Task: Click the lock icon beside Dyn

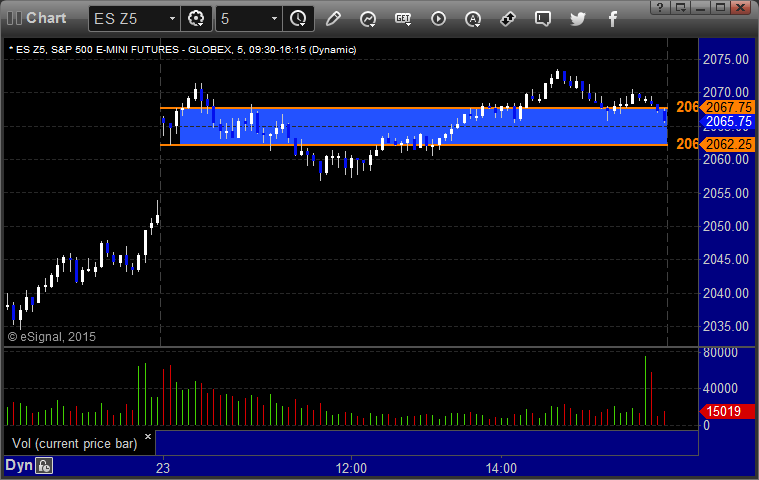Action: click(x=44, y=466)
